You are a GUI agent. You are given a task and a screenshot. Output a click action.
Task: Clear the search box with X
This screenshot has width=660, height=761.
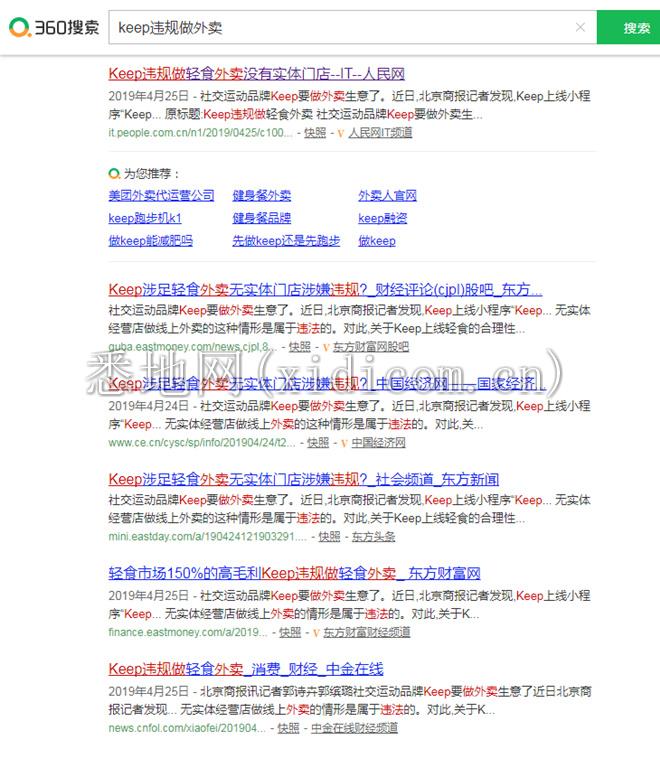[580, 27]
